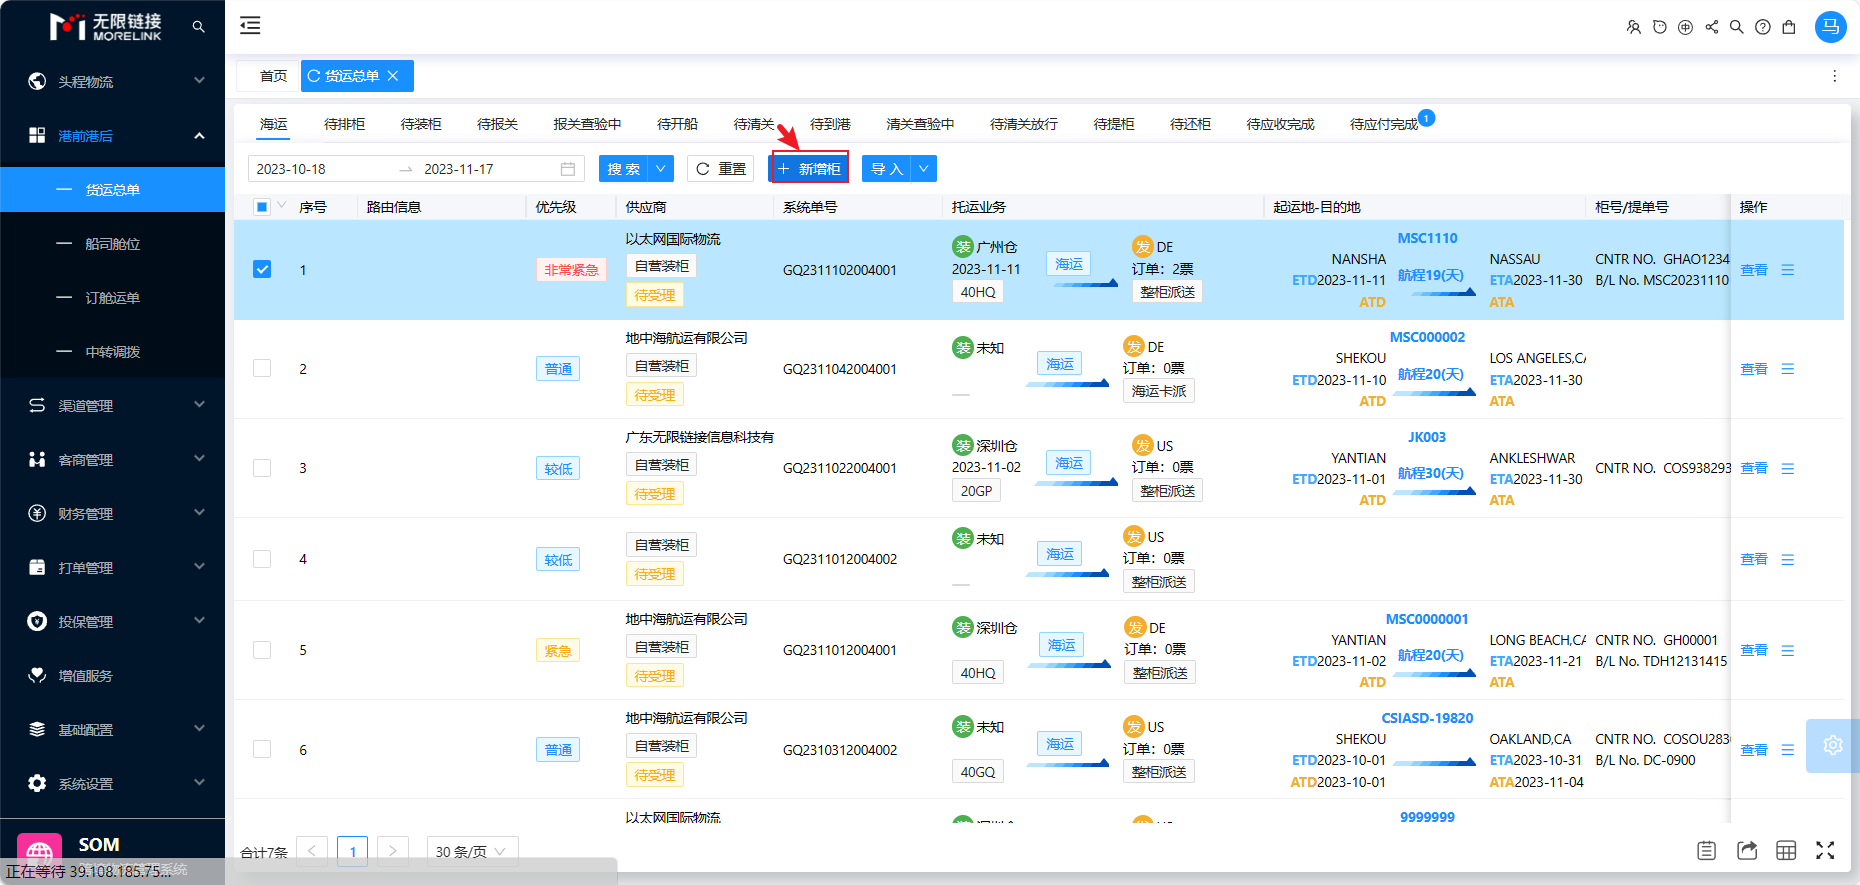Click the 新增柜 button
The height and width of the screenshot is (885, 1860).
click(x=809, y=169)
